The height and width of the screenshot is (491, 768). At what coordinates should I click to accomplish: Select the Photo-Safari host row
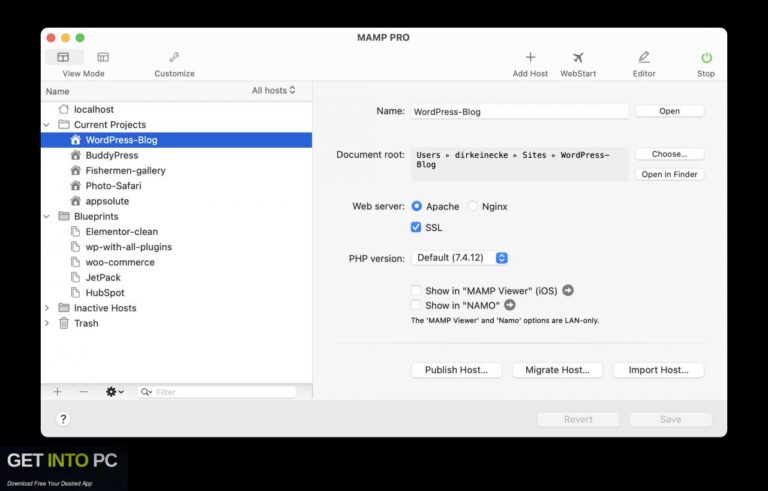[x=176, y=186]
